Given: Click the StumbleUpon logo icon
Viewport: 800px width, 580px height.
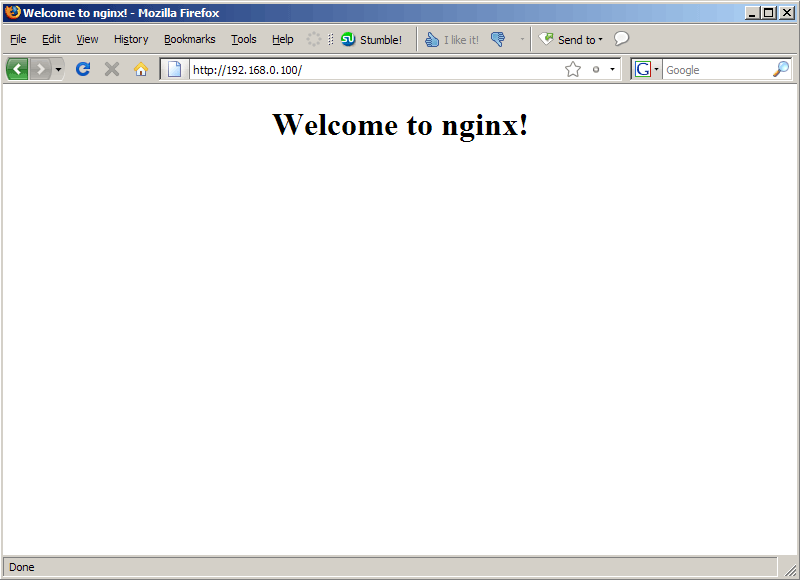Looking at the screenshot, I should coord(348,39).
